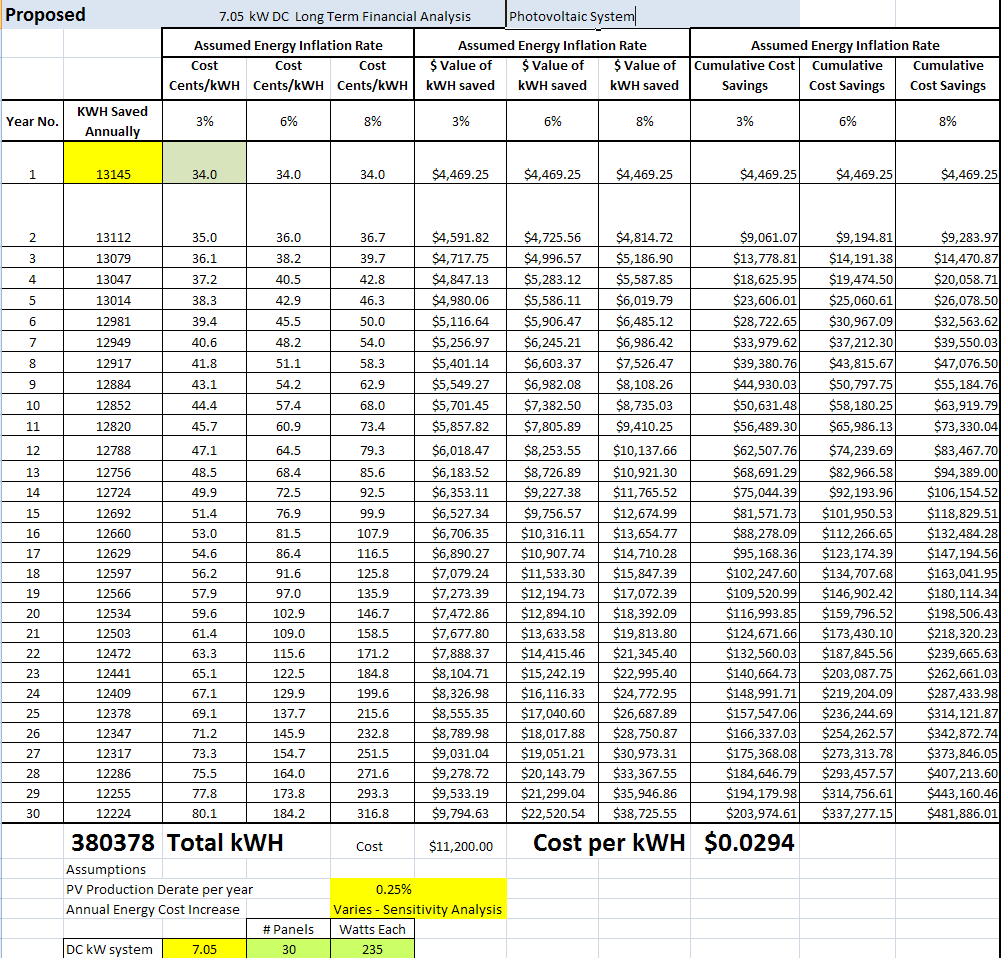The width and height of the screenshot is (1001, 958).
Task: Click the $10,137.66 value cell
Action: (644, 450)
